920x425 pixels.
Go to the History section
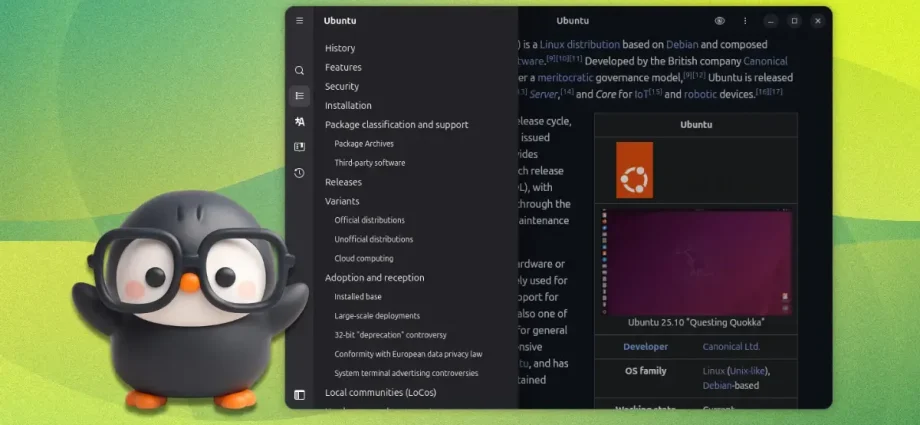(340, 48)
